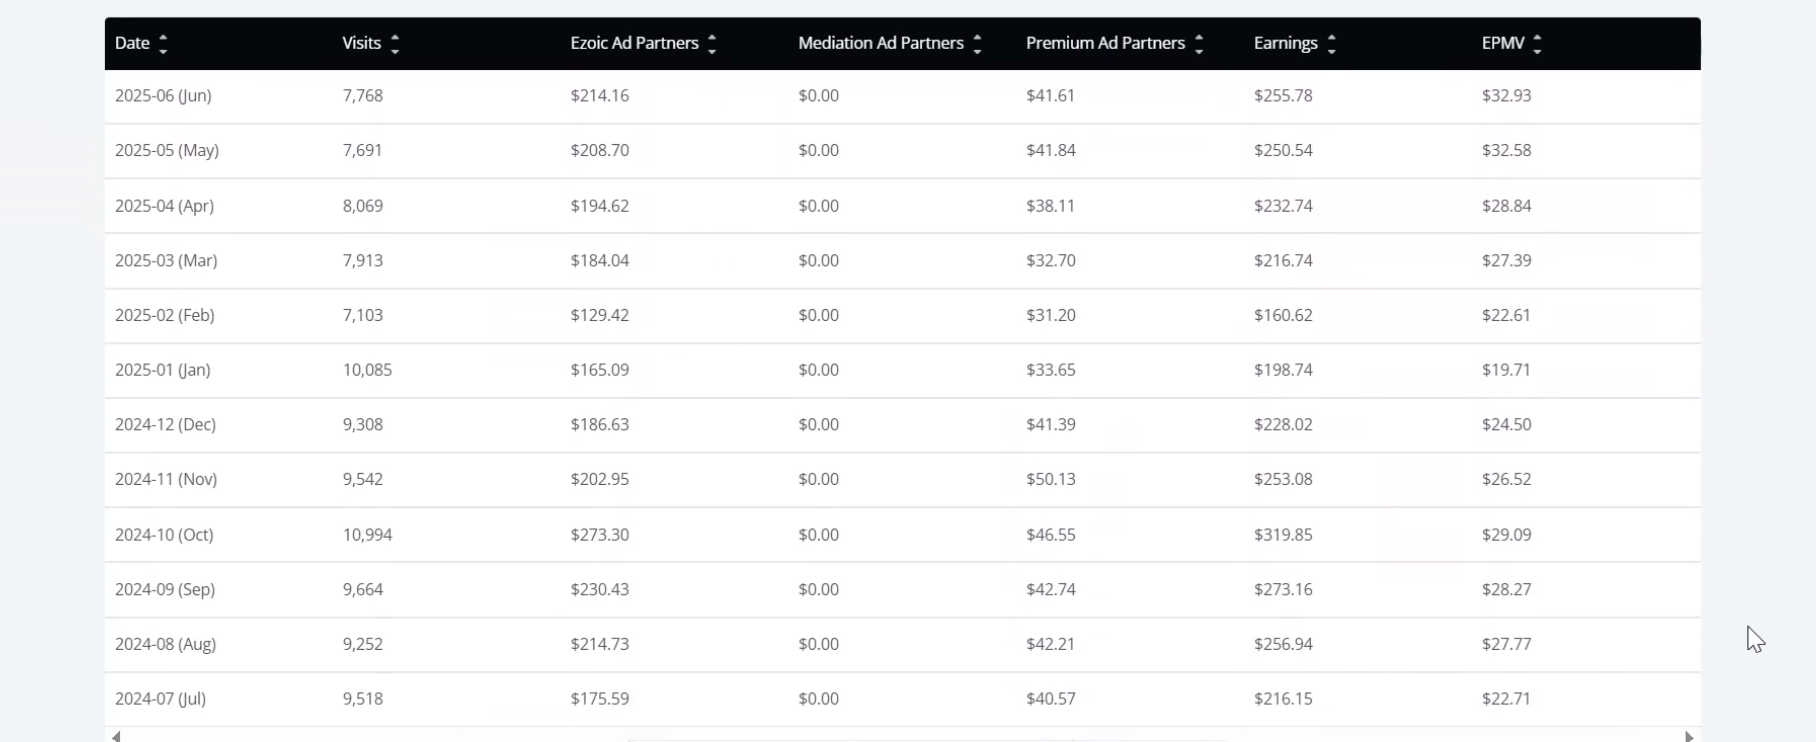This screenshot has width=1816, height=742.
Task: Click the left horizontal scroll arrow
Action: pos(116,736)
